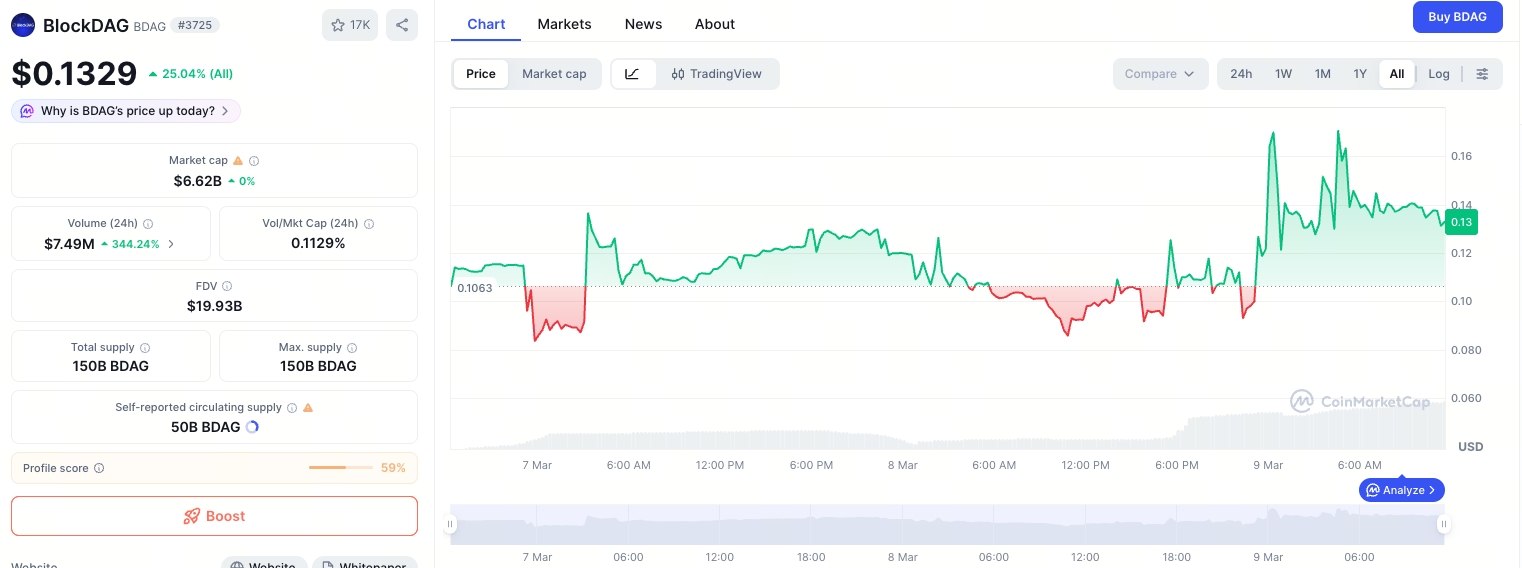The image size is (1522, 568).
Task: Open chart settings sliders icon
Action: [1482, 74]
